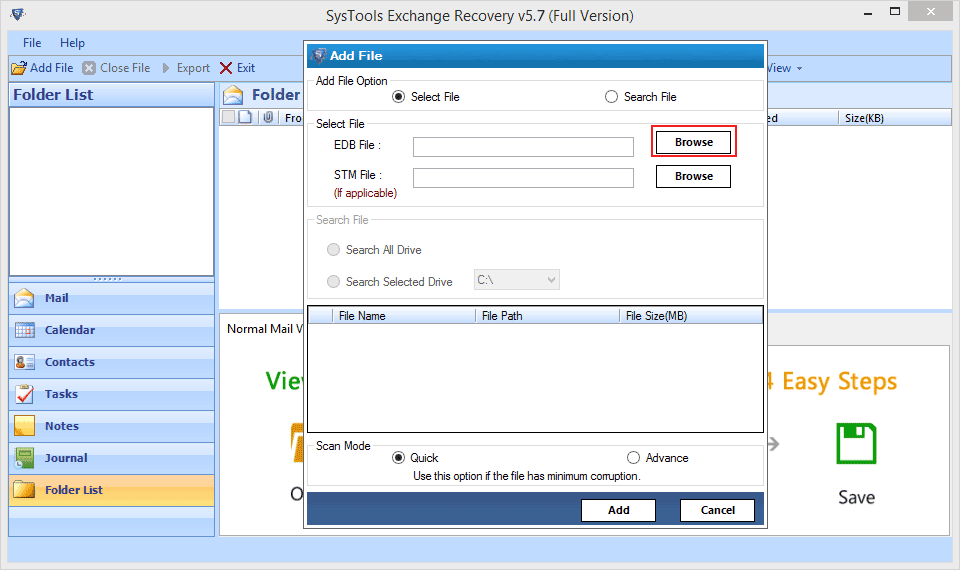Click the Close File toolbar icon
The image size is (960, 570).
coord(89,68)
